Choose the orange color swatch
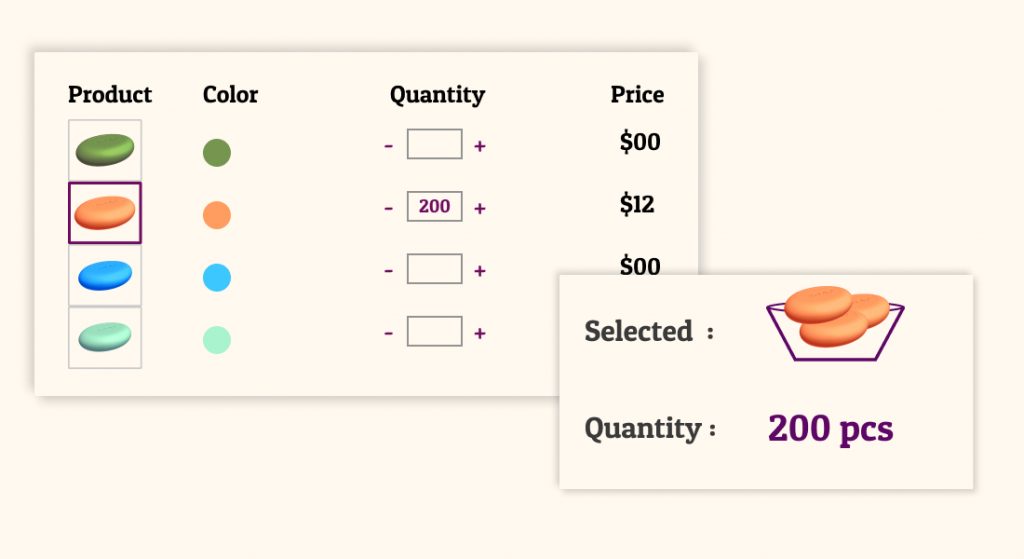 (x=217, y=215)
